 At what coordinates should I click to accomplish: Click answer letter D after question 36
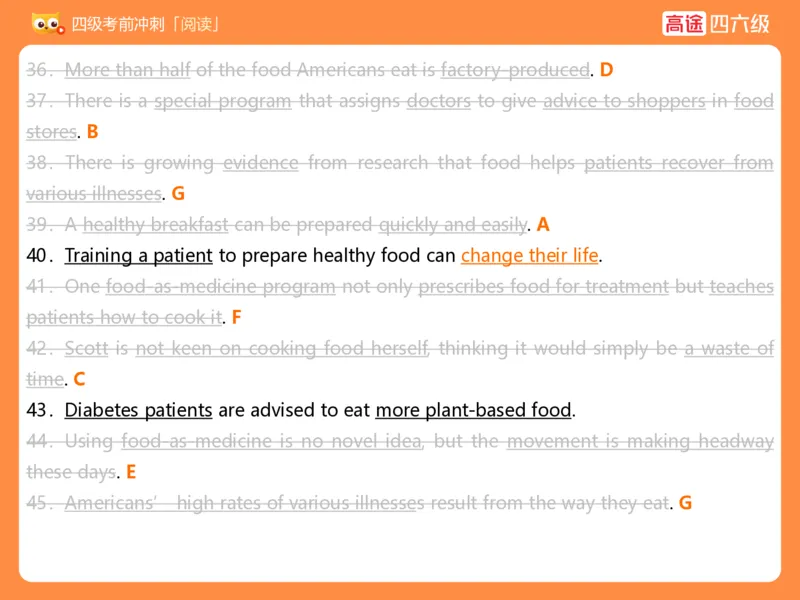pyautogui.click(x=606, y=70)
